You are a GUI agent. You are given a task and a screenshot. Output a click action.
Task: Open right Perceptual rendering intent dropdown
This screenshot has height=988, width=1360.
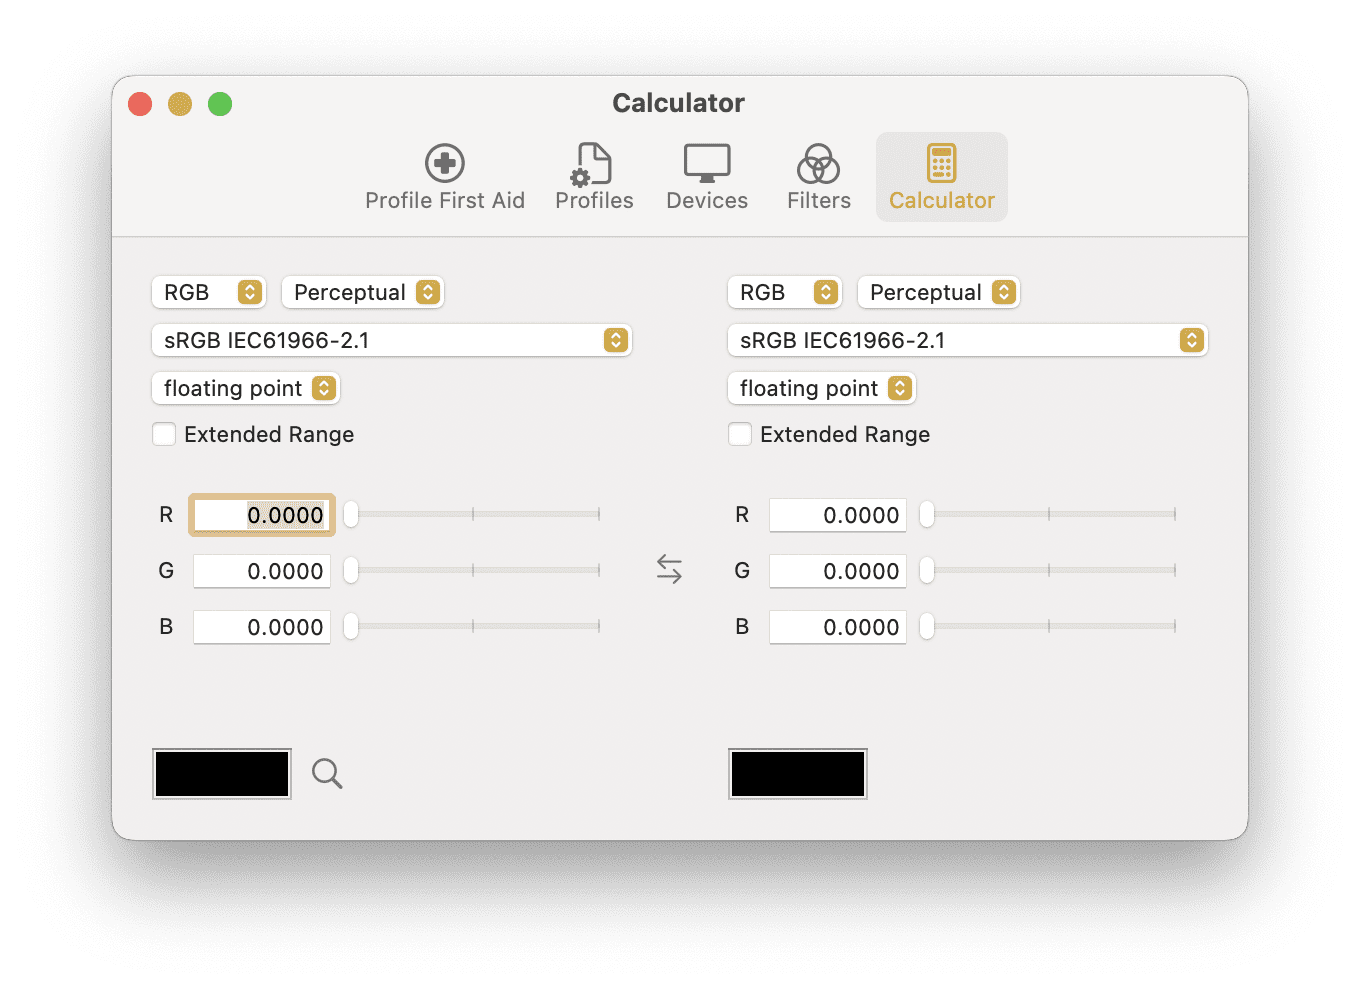[938, 292]
